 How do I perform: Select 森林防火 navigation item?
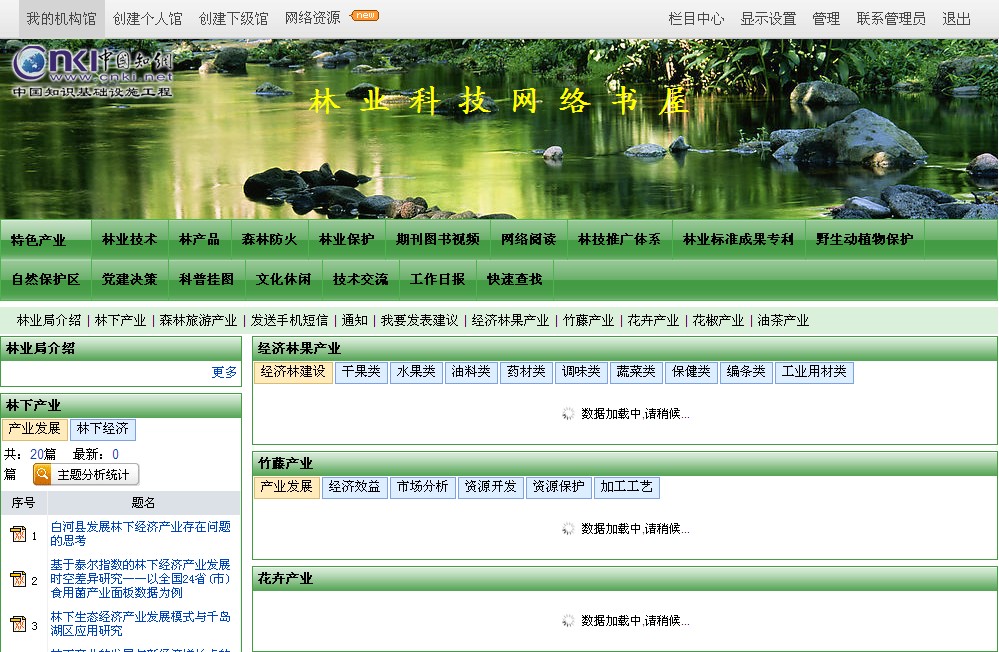270,239
